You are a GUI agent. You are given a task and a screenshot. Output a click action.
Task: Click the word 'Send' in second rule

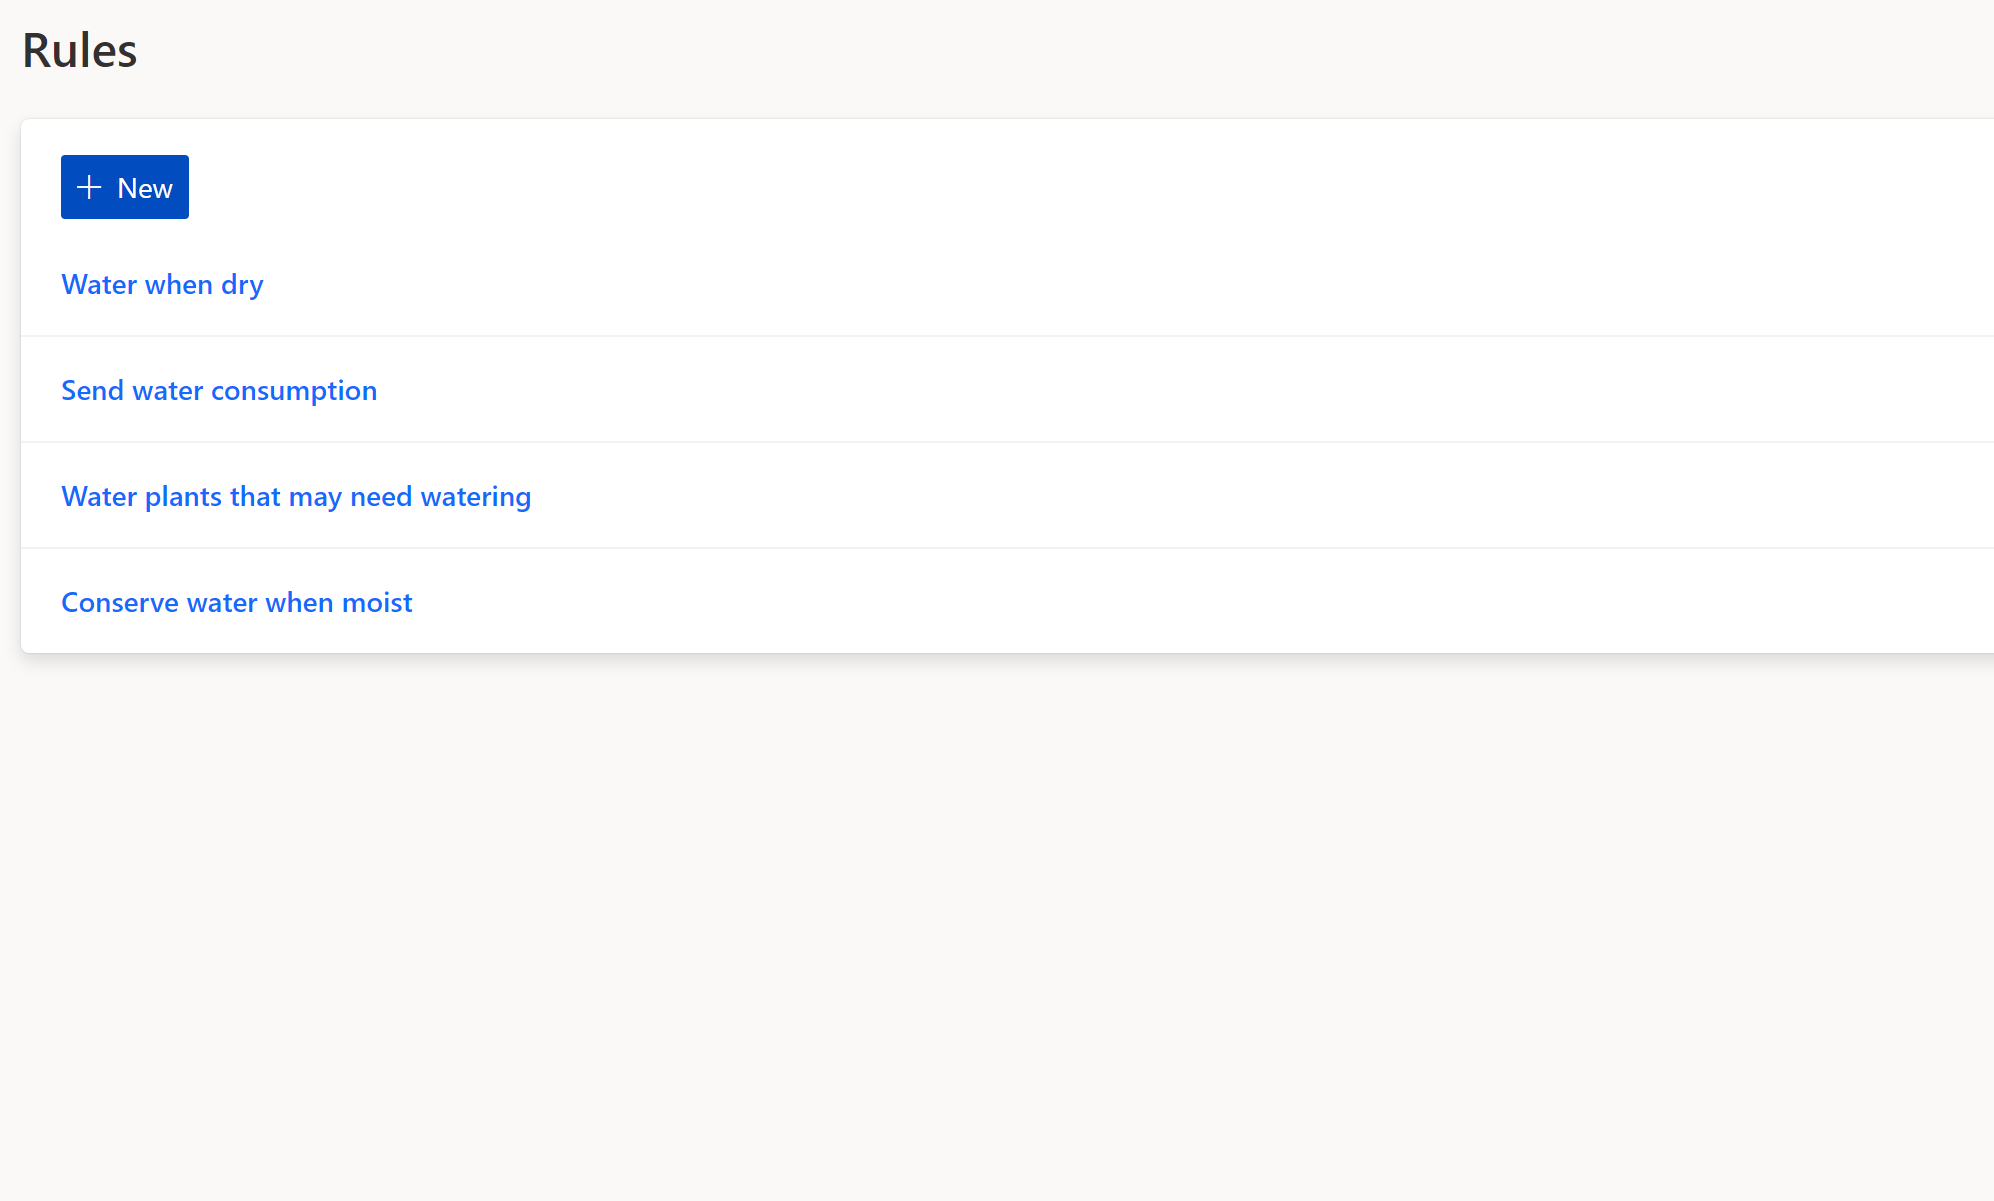pyautogui.click(x=92, y=391)
